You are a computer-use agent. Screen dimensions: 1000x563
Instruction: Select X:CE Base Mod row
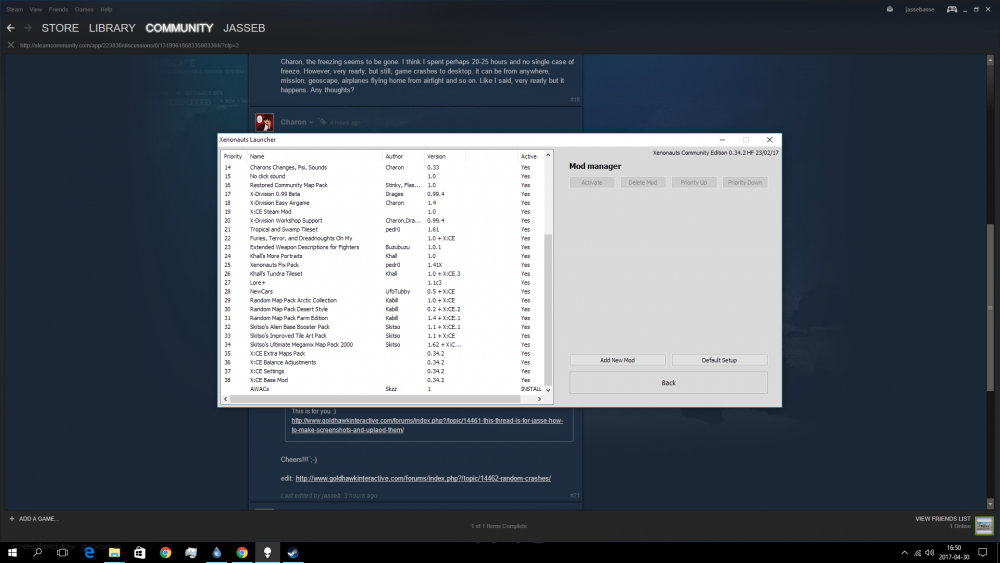click(x=381, y=380)
